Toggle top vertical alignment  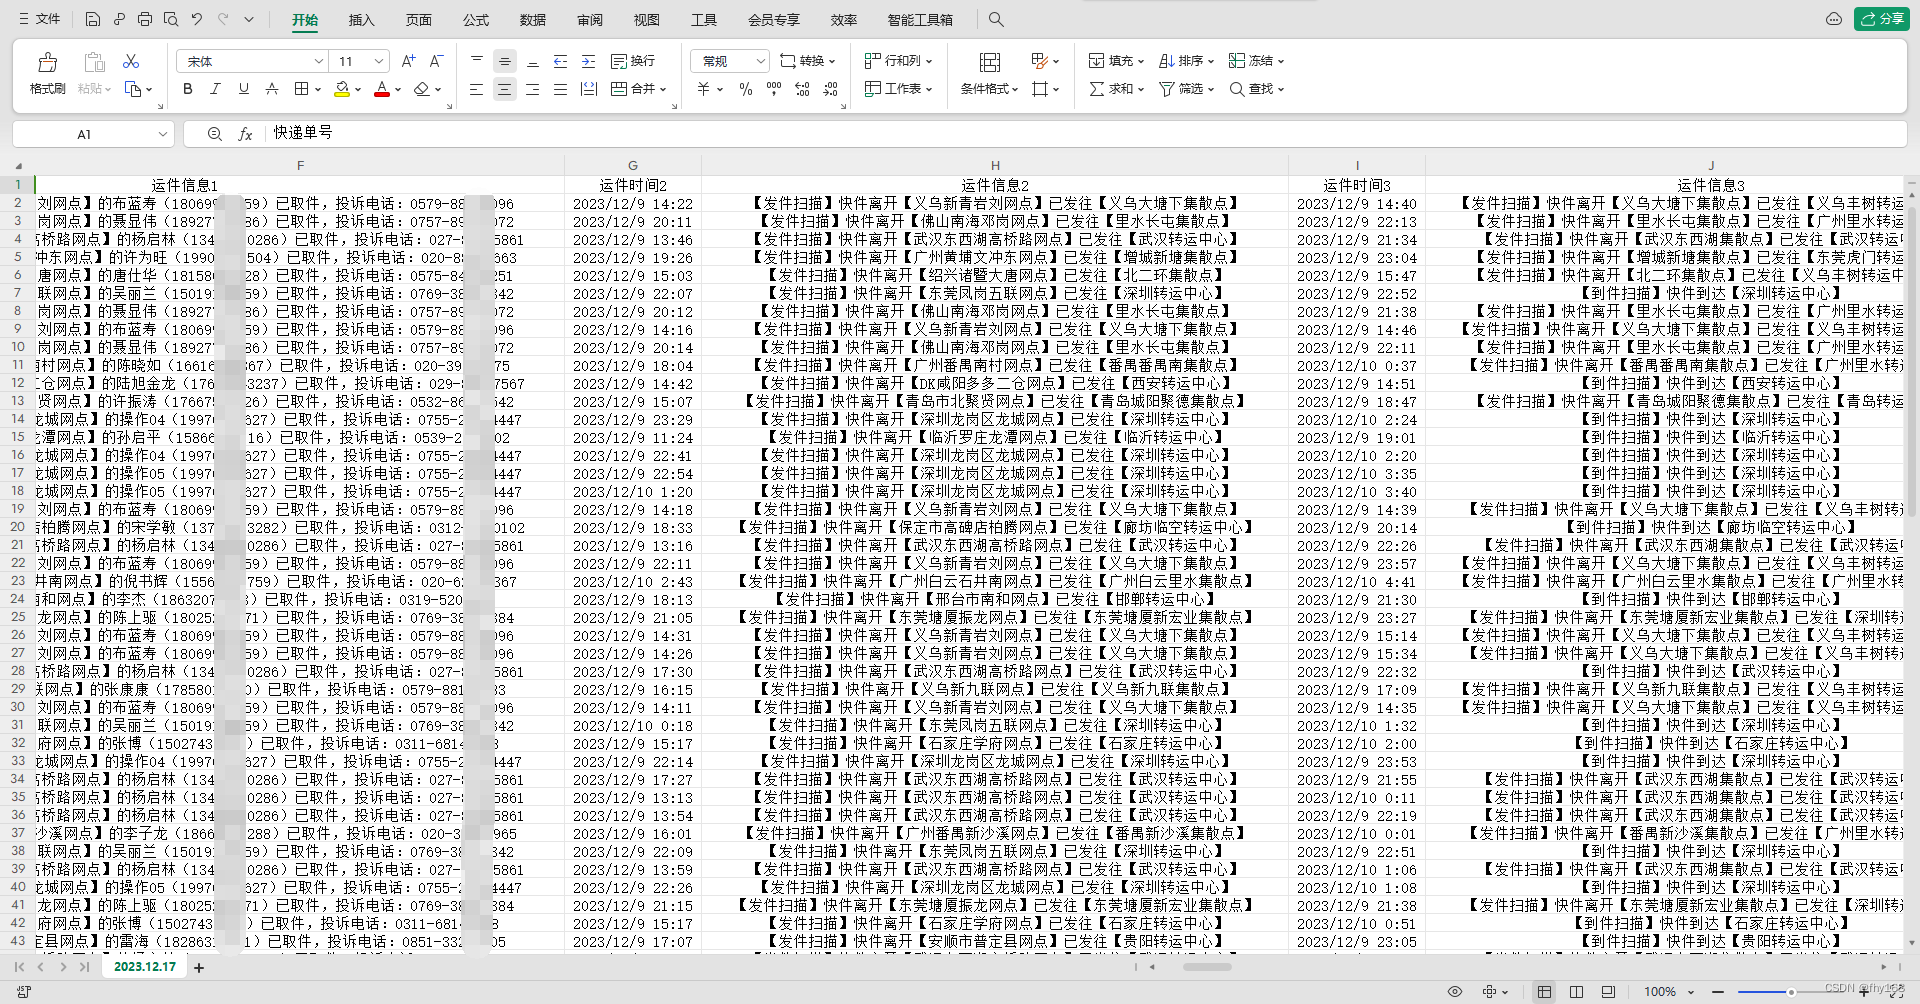point(477,61)
